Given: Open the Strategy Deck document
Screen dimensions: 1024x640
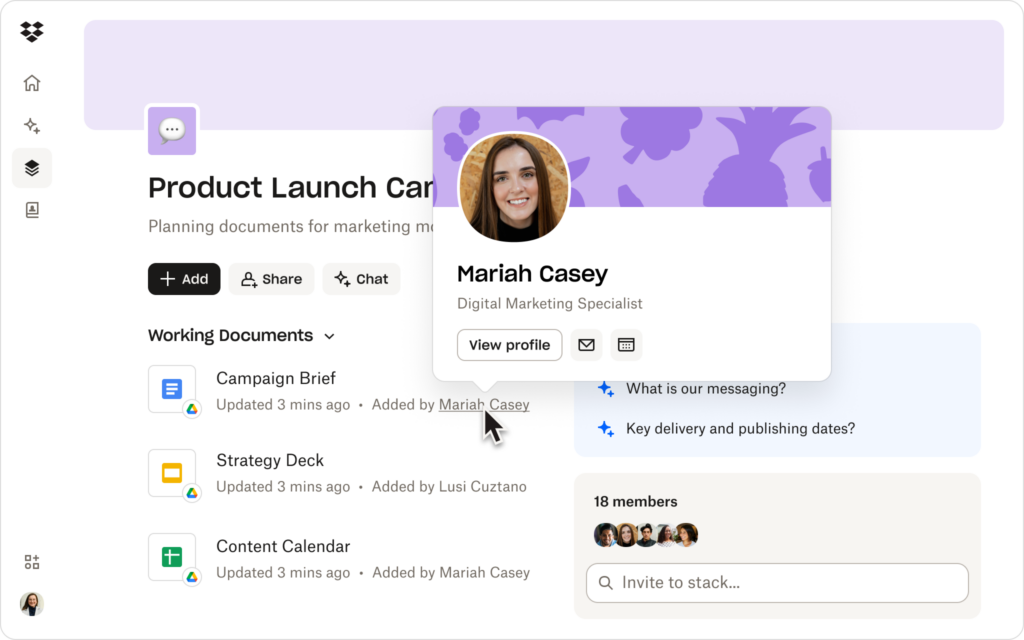Looking at the screenshot, I should click(x=270, y=460).
